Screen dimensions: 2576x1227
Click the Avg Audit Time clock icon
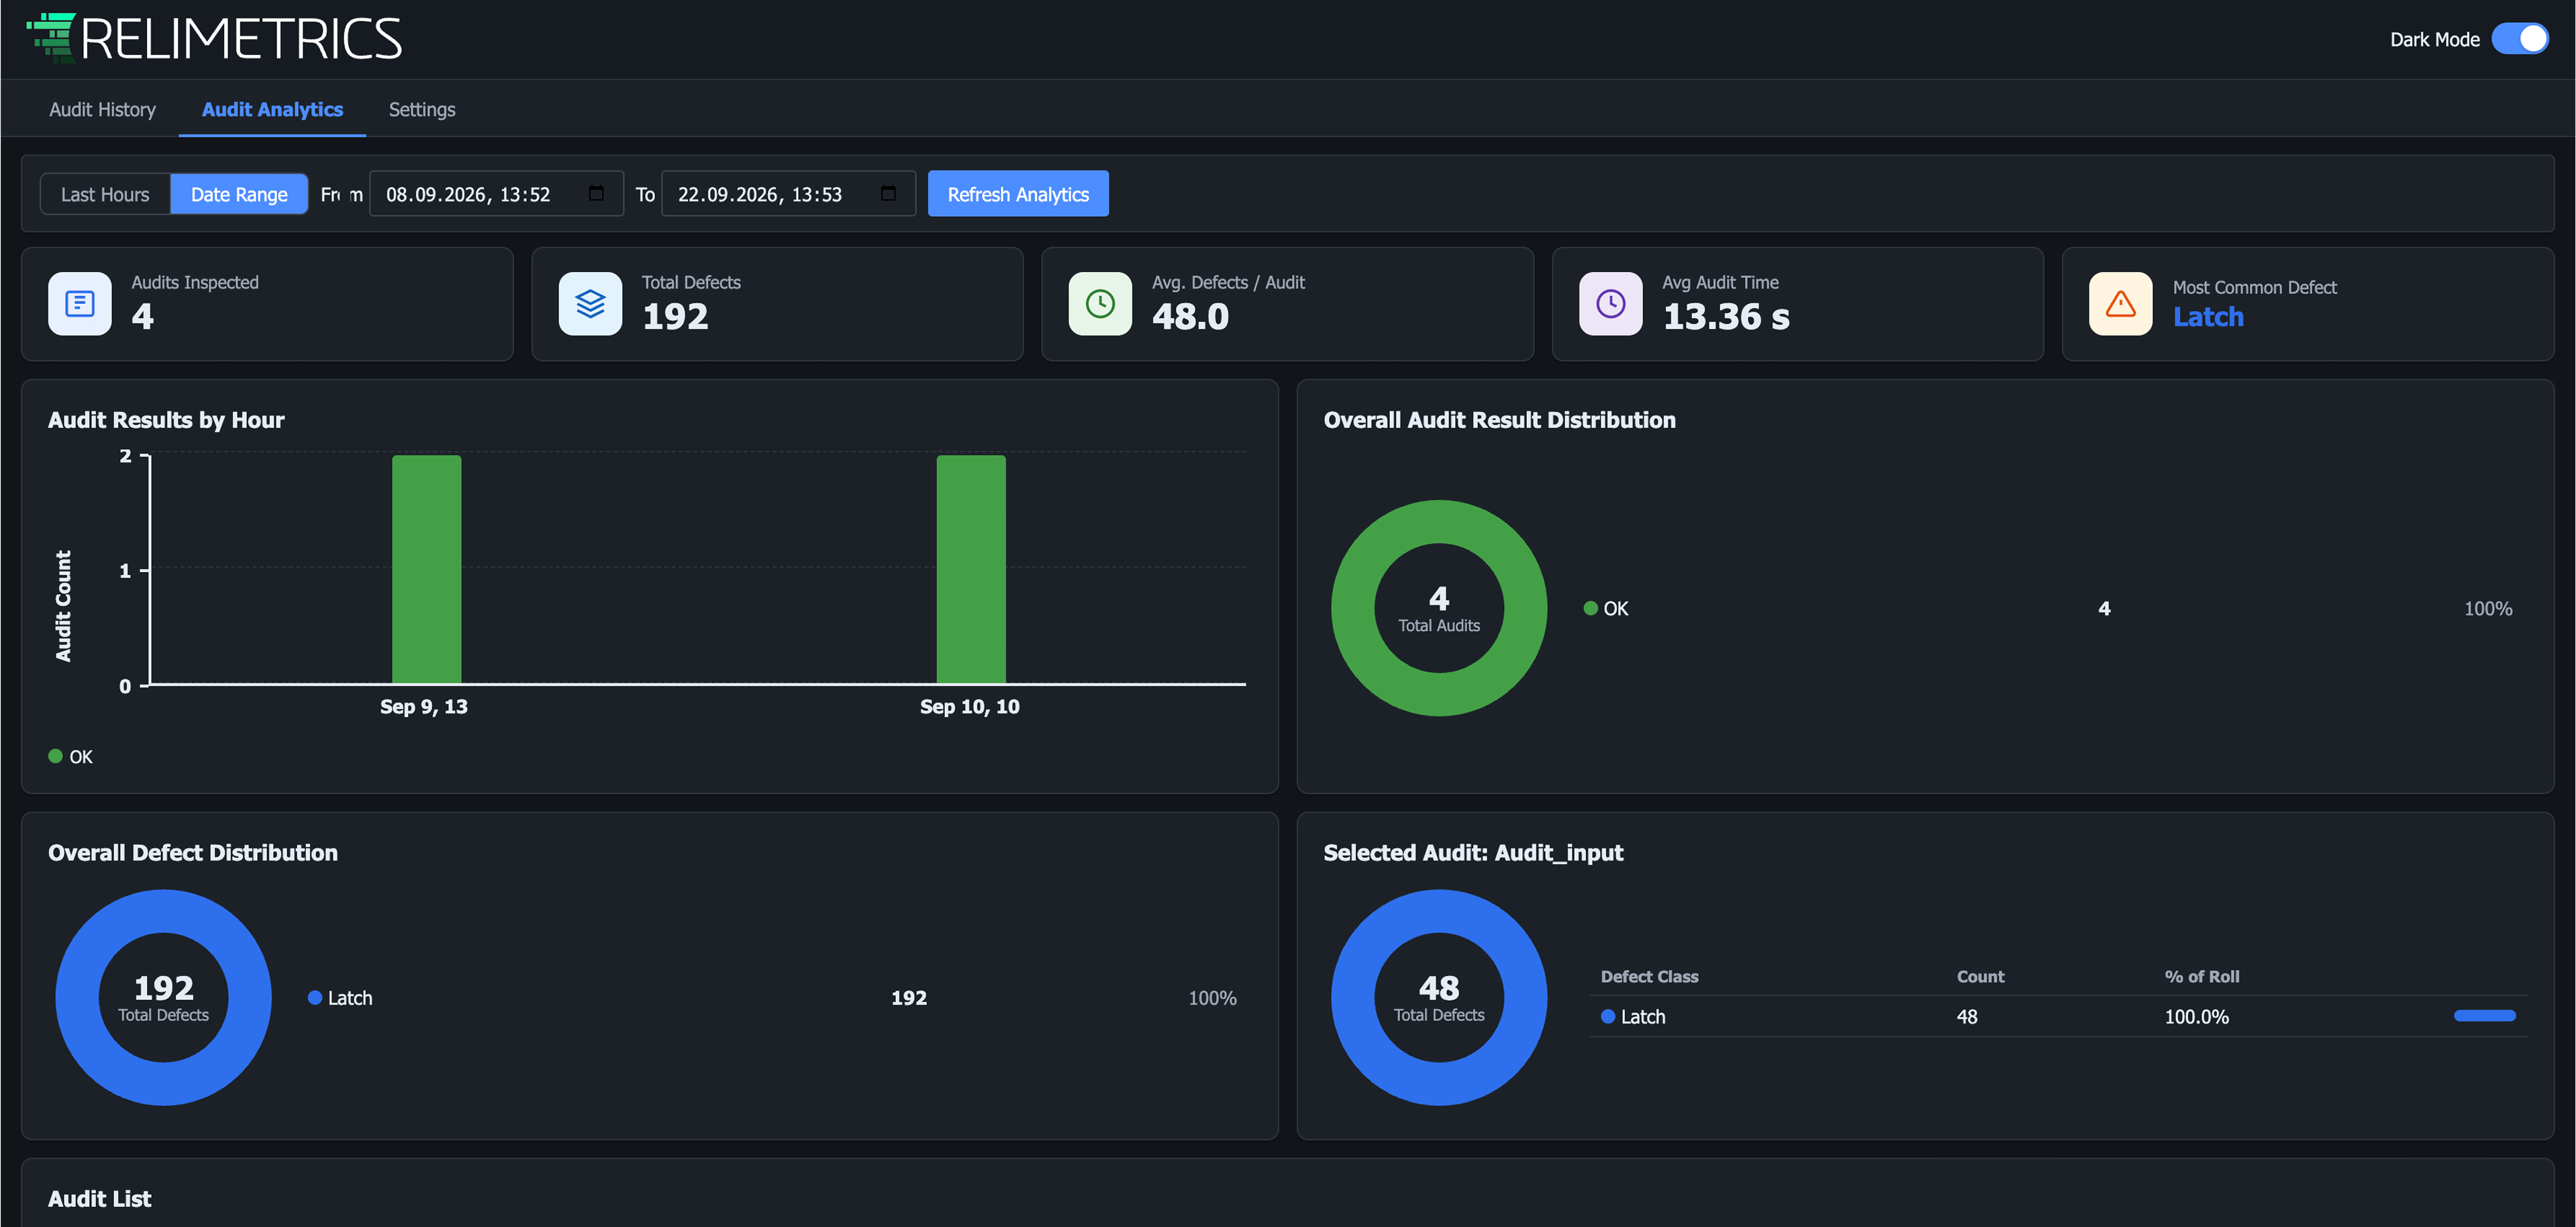pyautogui.click(x=1610, y=304)
